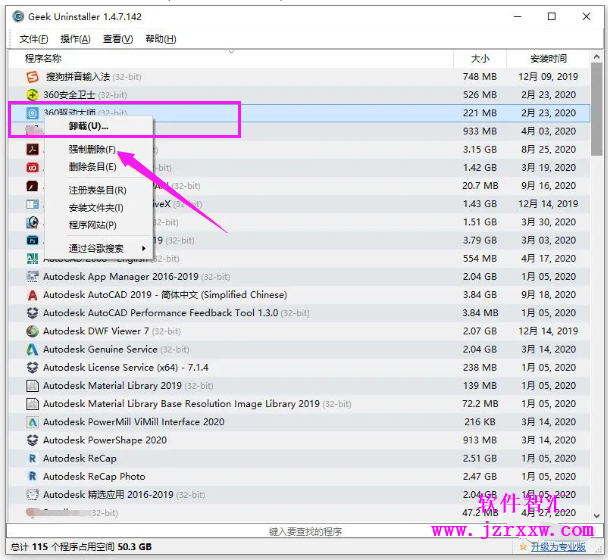This screenshot has height=560, width=608.
Task: Open the 查看(V) menu
Action: [118, 39]
